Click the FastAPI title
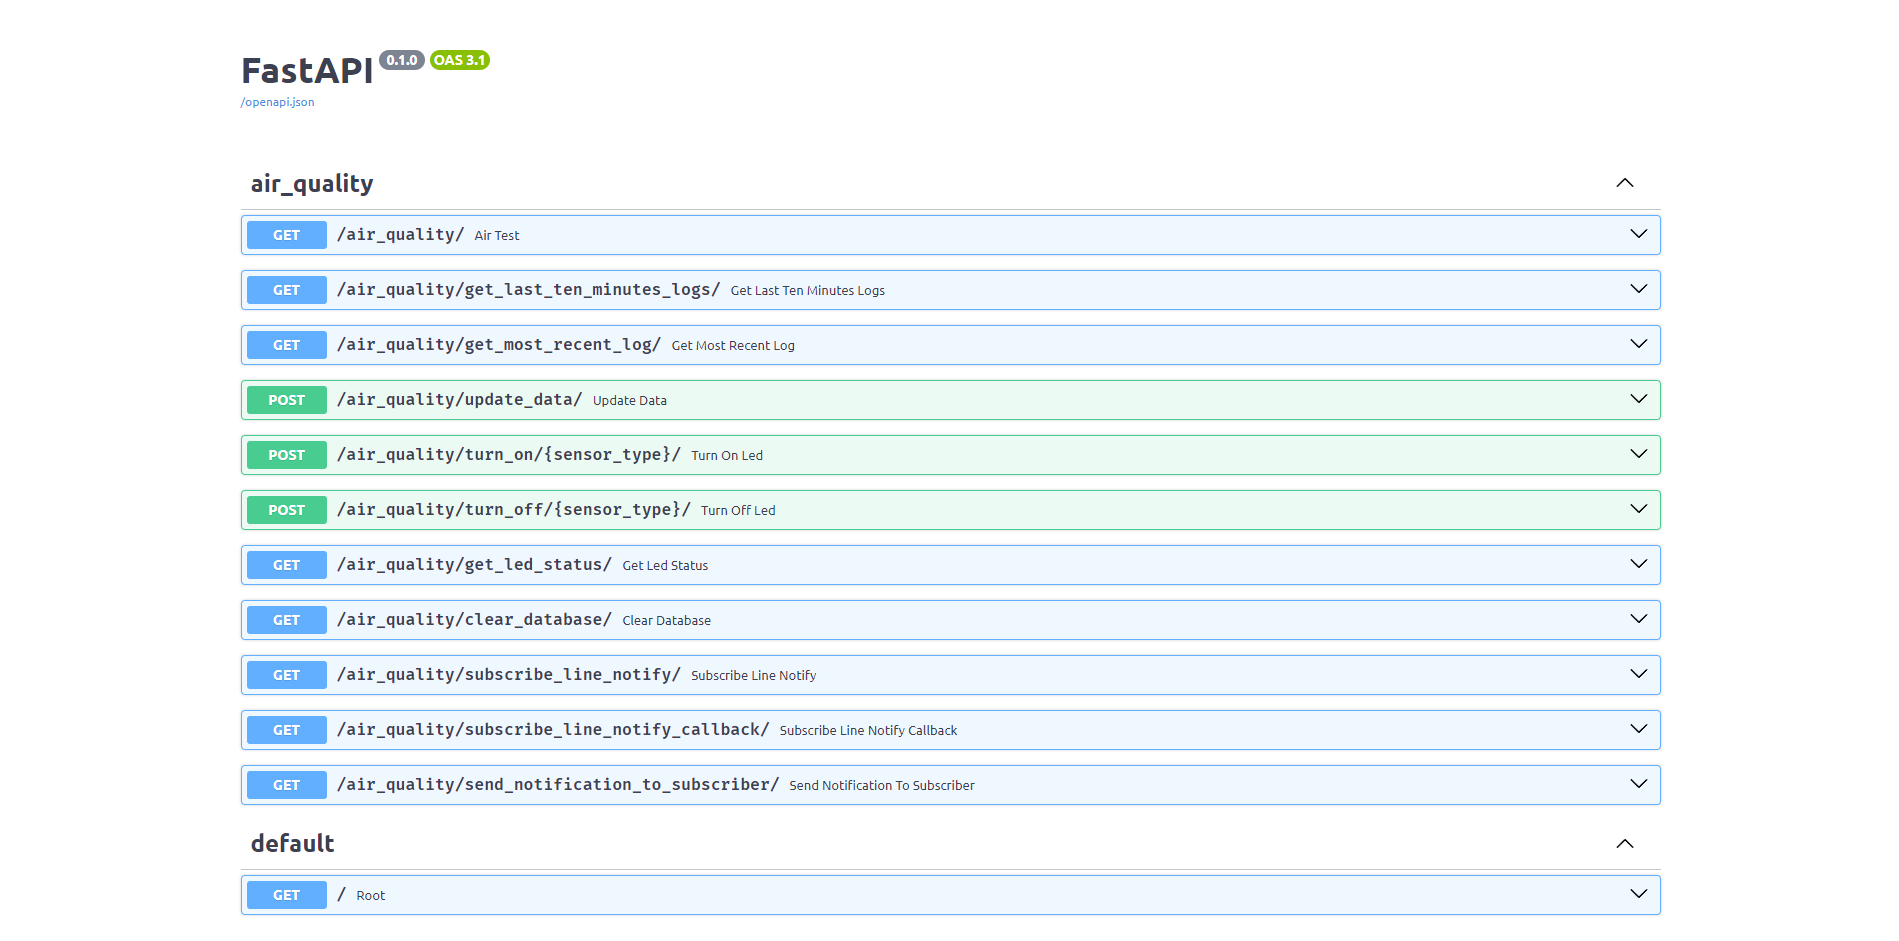This screenshot has width=1899, height=941. coord(307,71)
